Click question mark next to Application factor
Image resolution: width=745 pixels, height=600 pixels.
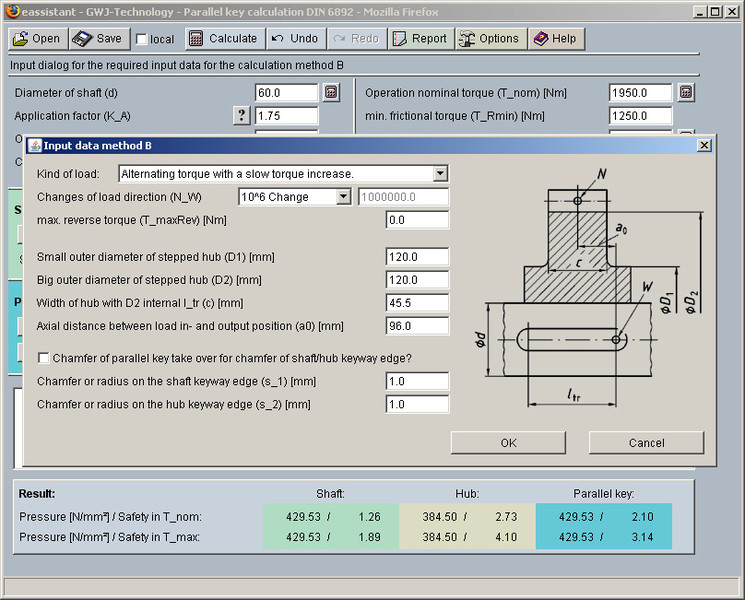point(242,116)
